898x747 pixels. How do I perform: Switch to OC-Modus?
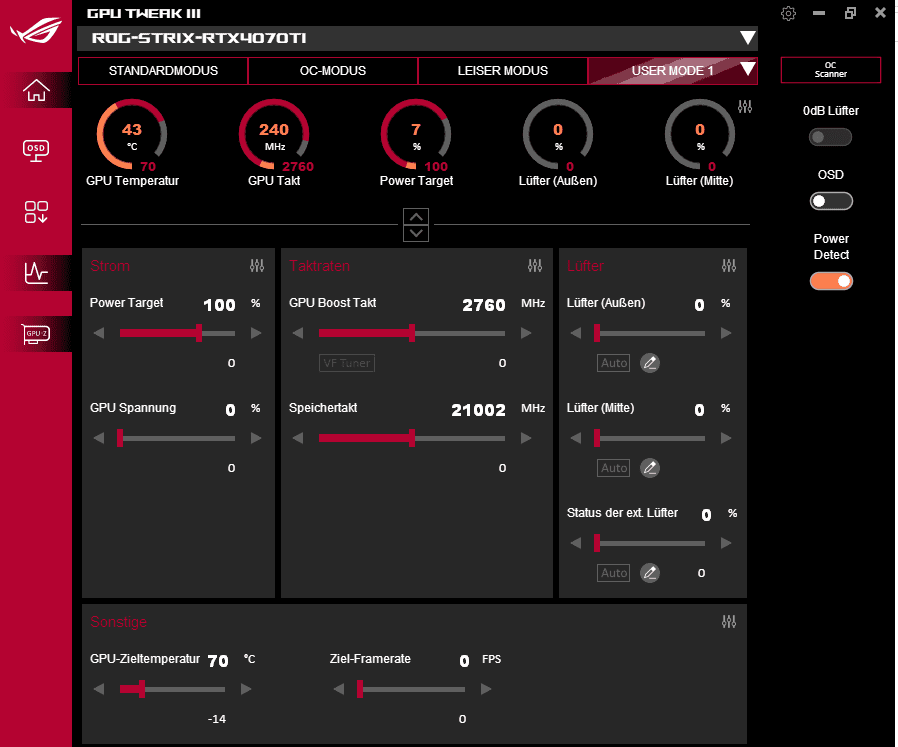(x=333, y=71)
